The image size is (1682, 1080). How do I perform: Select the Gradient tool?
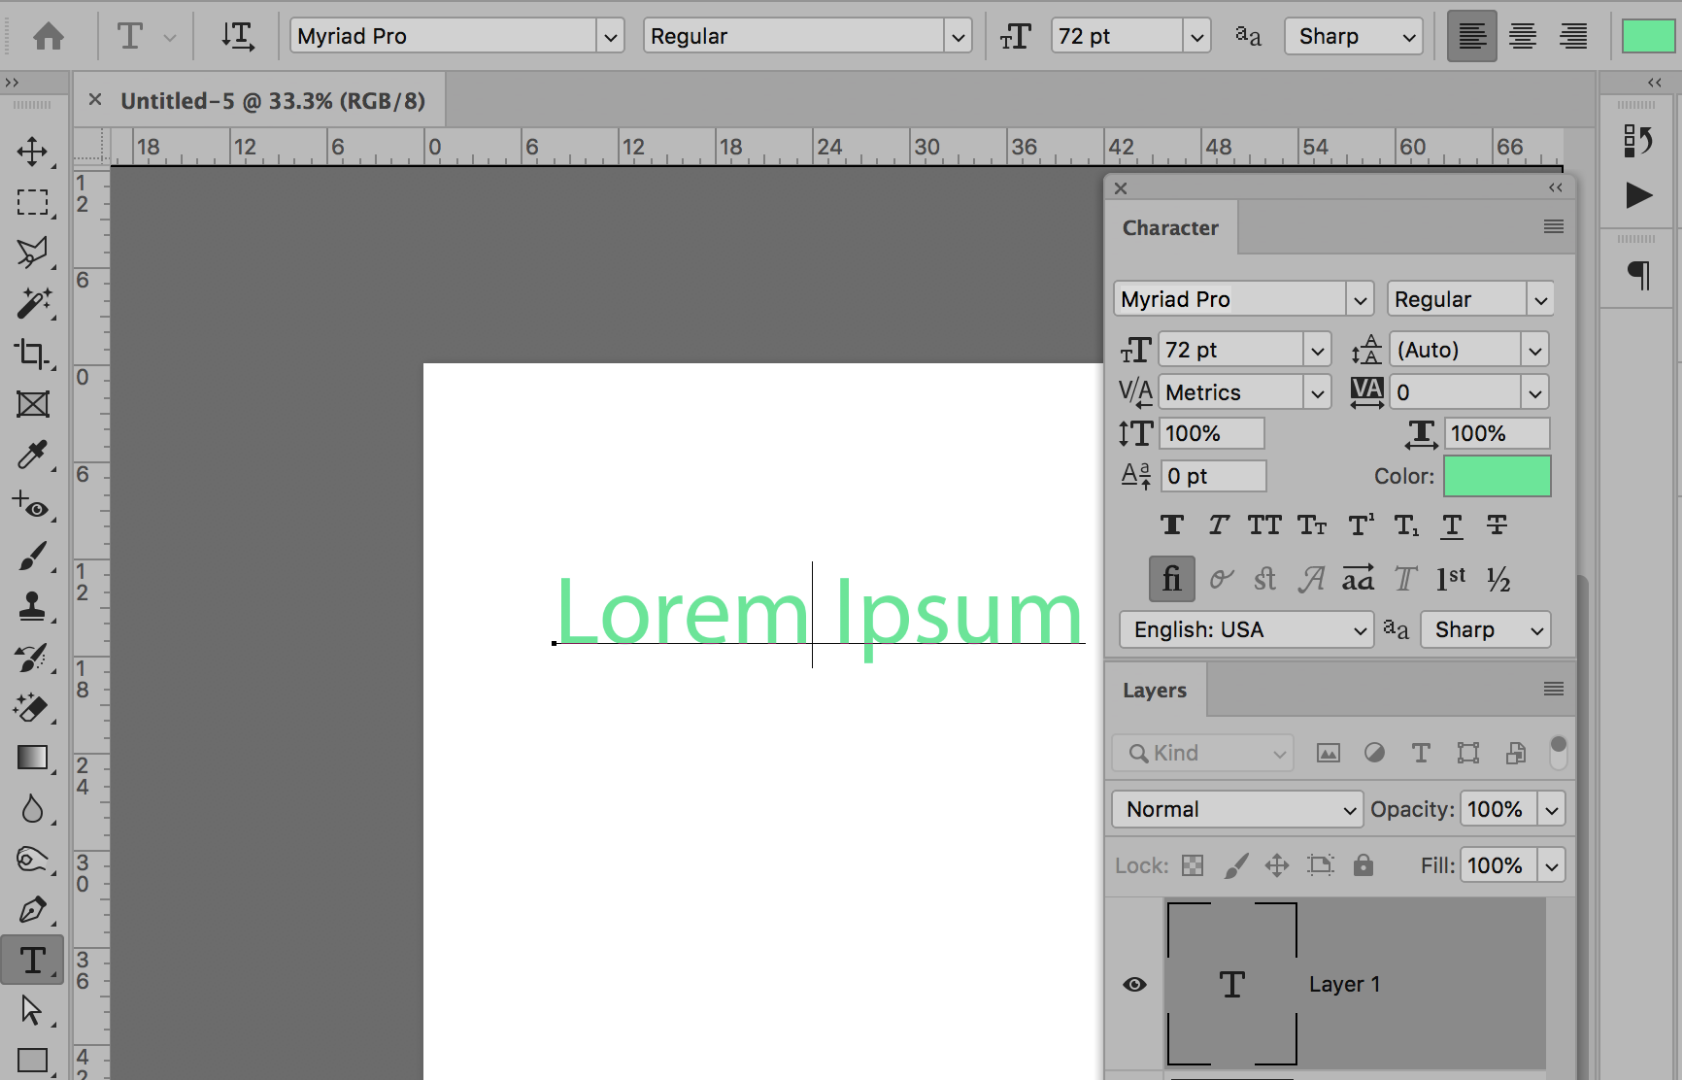point(33,757)
